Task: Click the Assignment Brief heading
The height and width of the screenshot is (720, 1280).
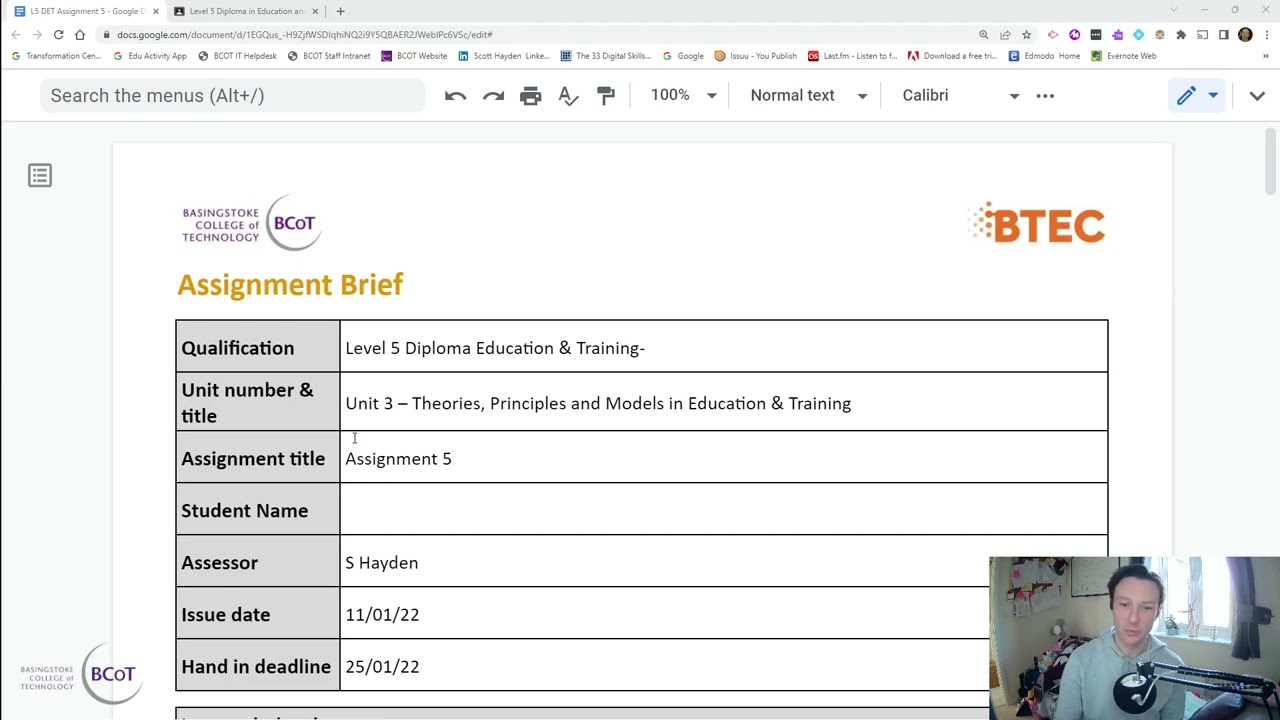Action: point(290,285)
